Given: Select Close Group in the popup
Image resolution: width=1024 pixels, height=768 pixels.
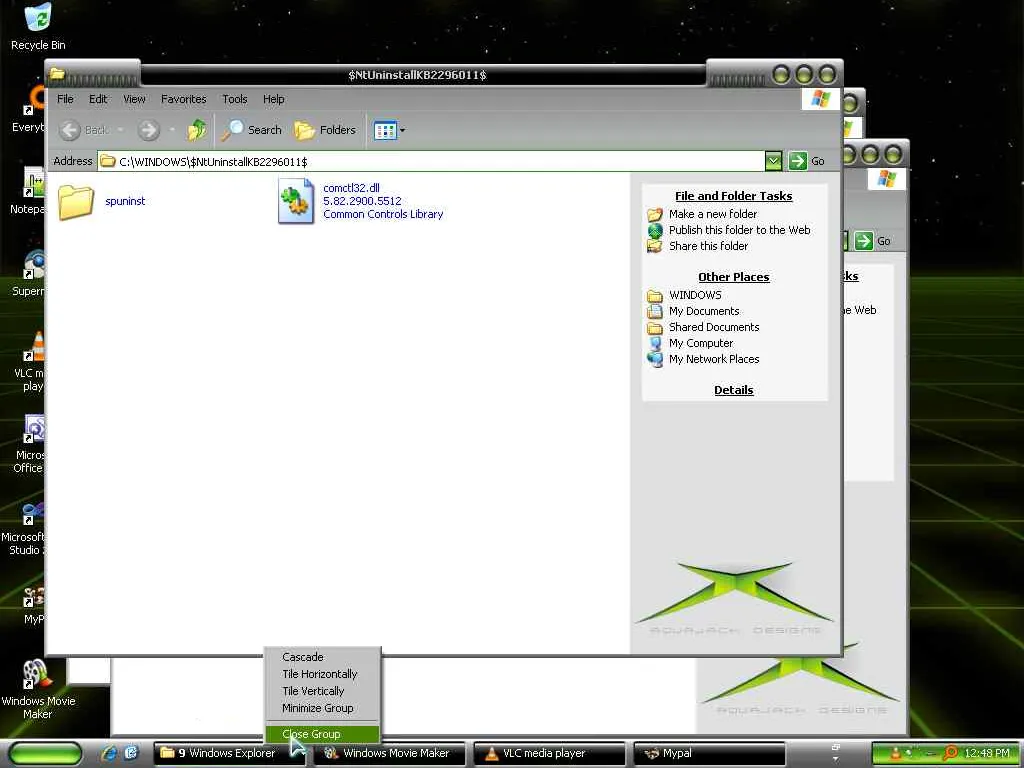Looking at the screenshot, I should point(323,734).
